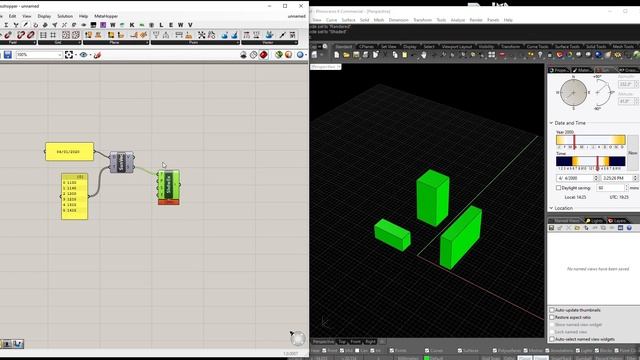The width and height of the screenshot is (640, 360).
Task: Click the Year month slider bar
Action: point(591,140)
